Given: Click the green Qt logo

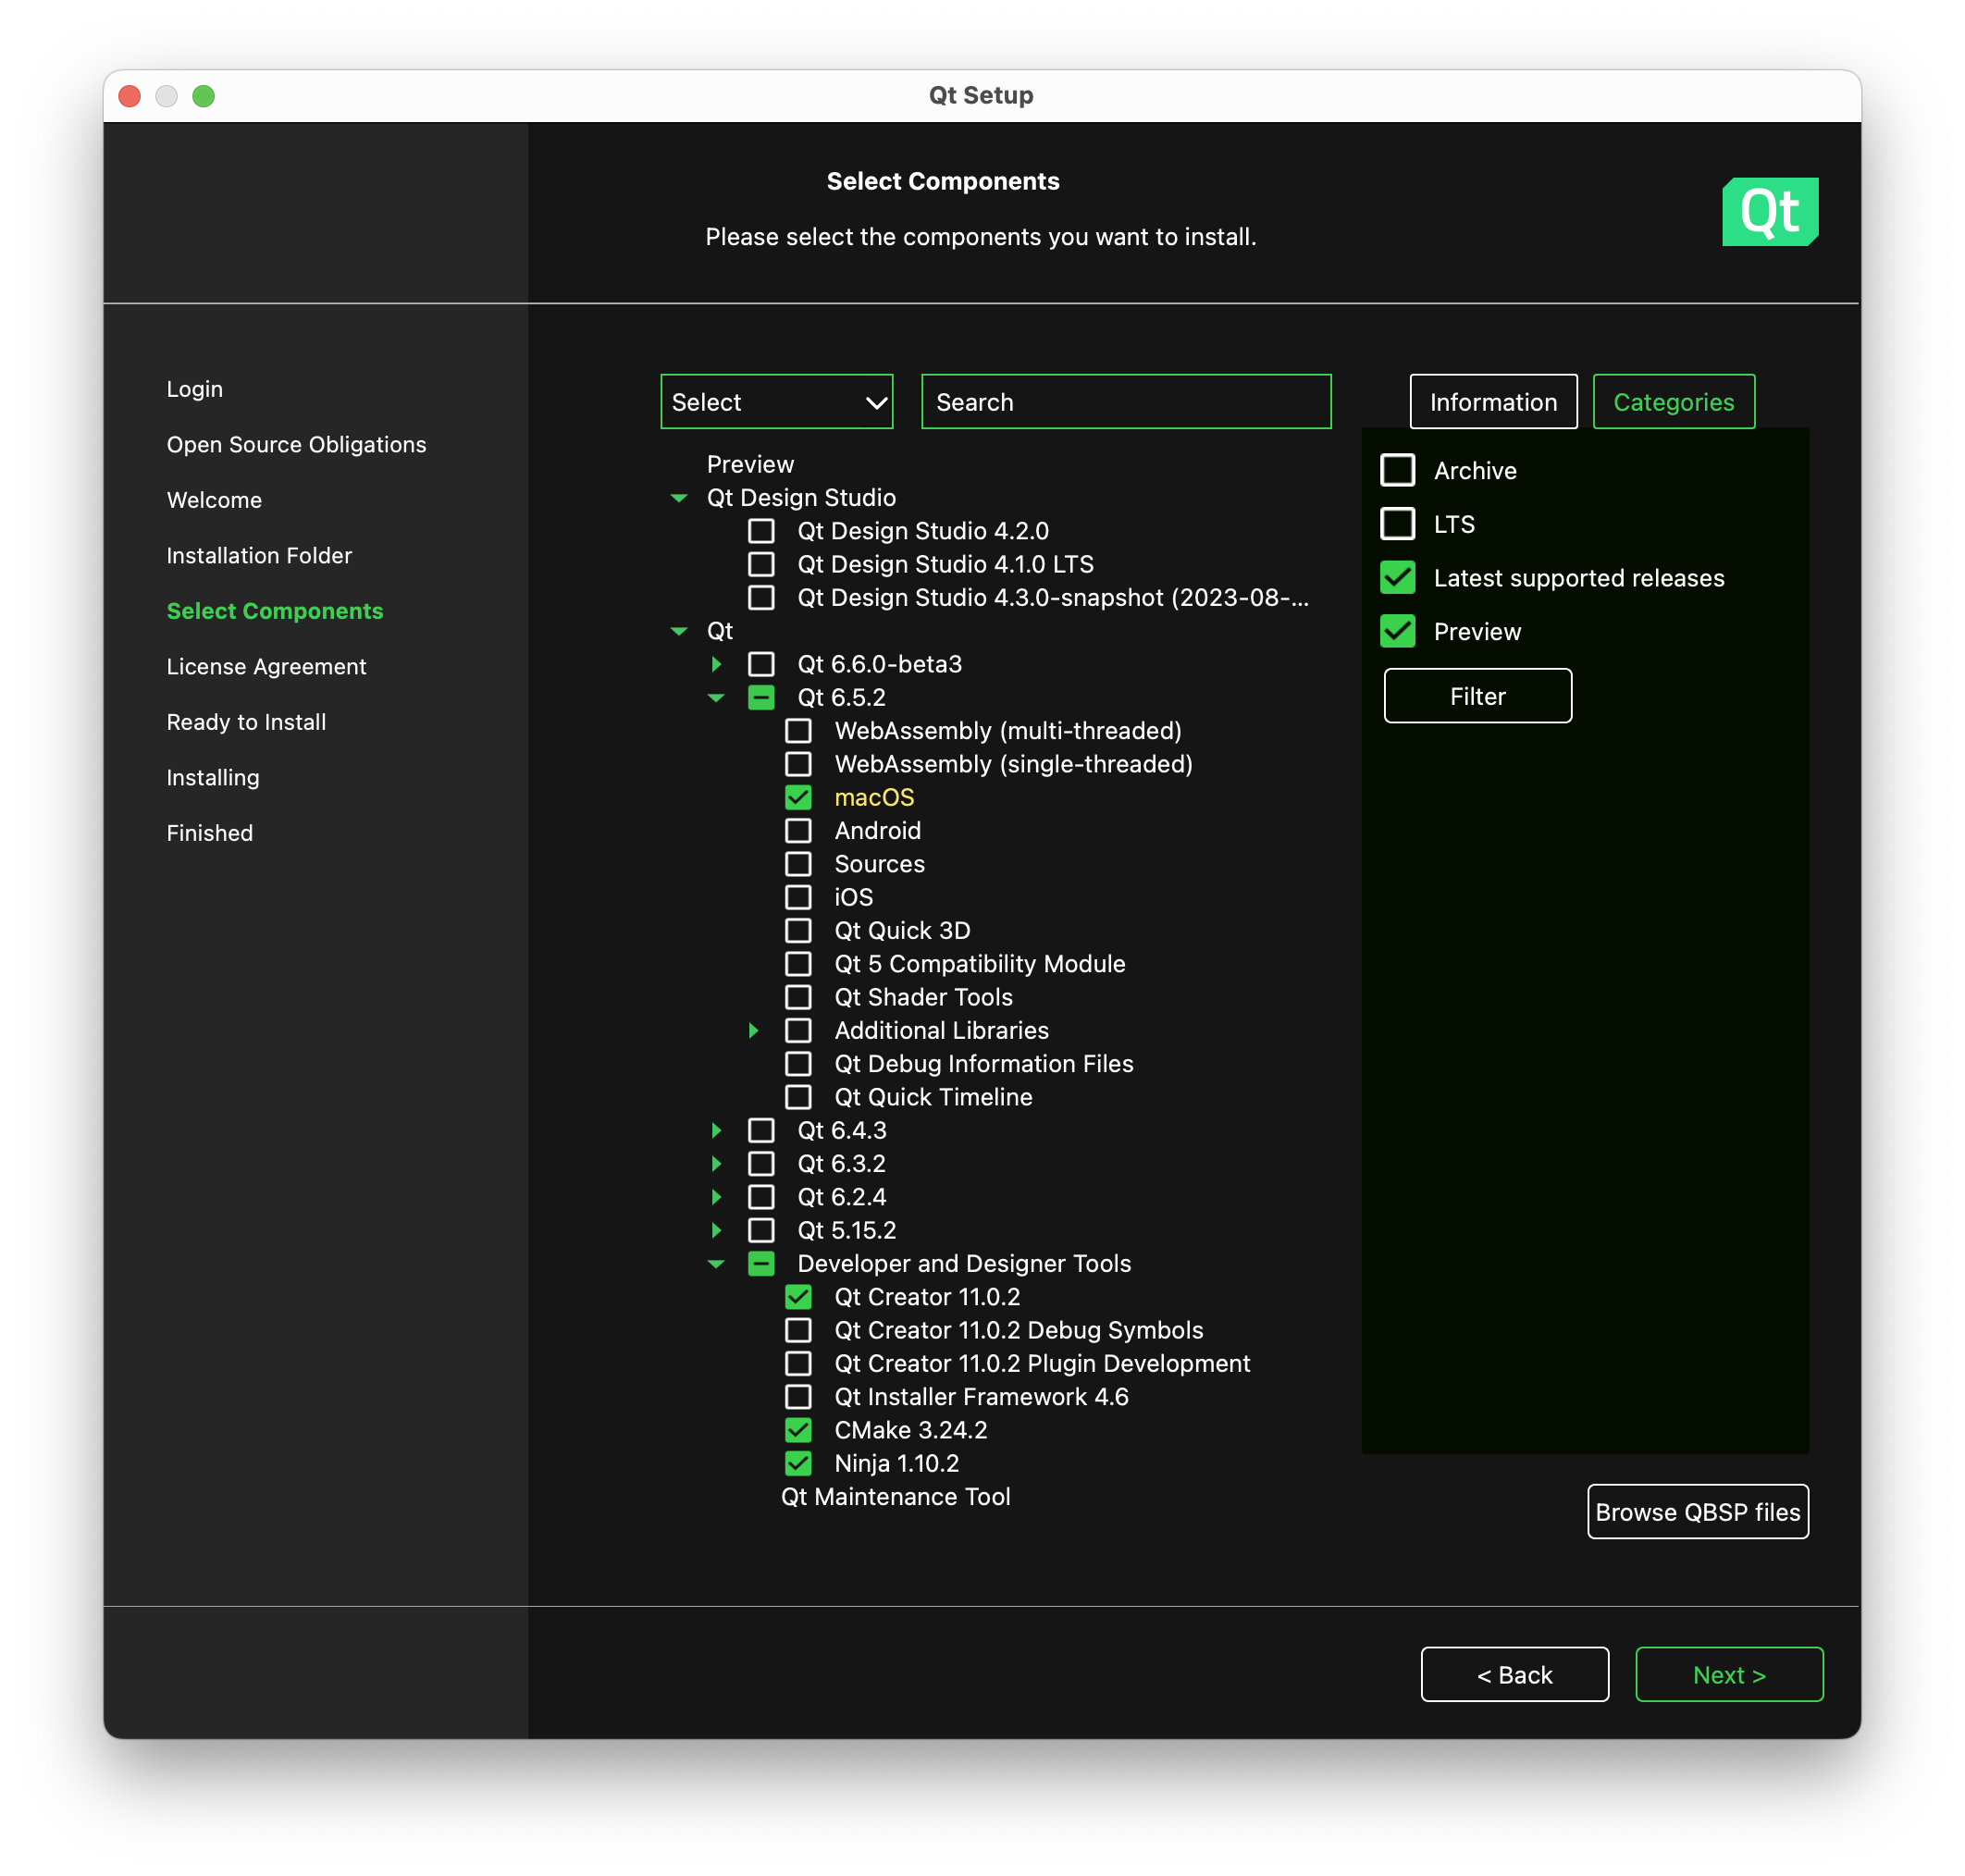Looking at the screenshot, I should [x=1769, y=211].
